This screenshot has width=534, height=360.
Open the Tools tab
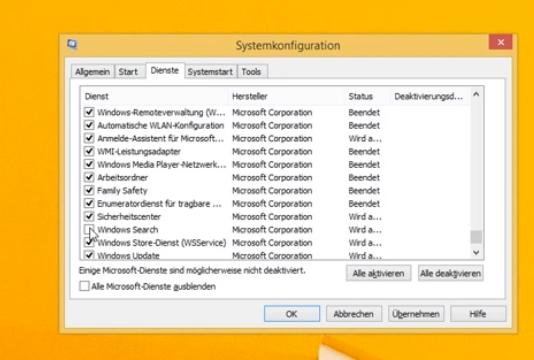pos(251,72)
